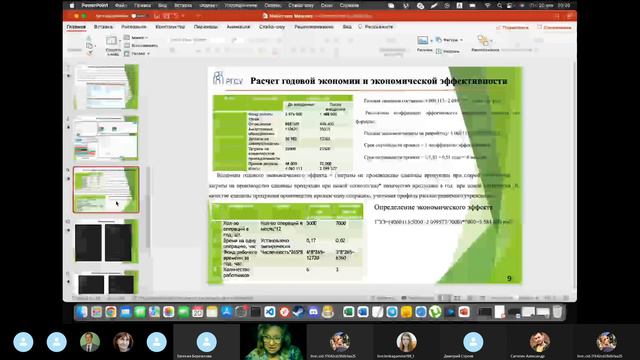The height and width of the screenshot is (360, 640).
Task: Open the Переходы ribbon tab
Action: tap(206, 27)
